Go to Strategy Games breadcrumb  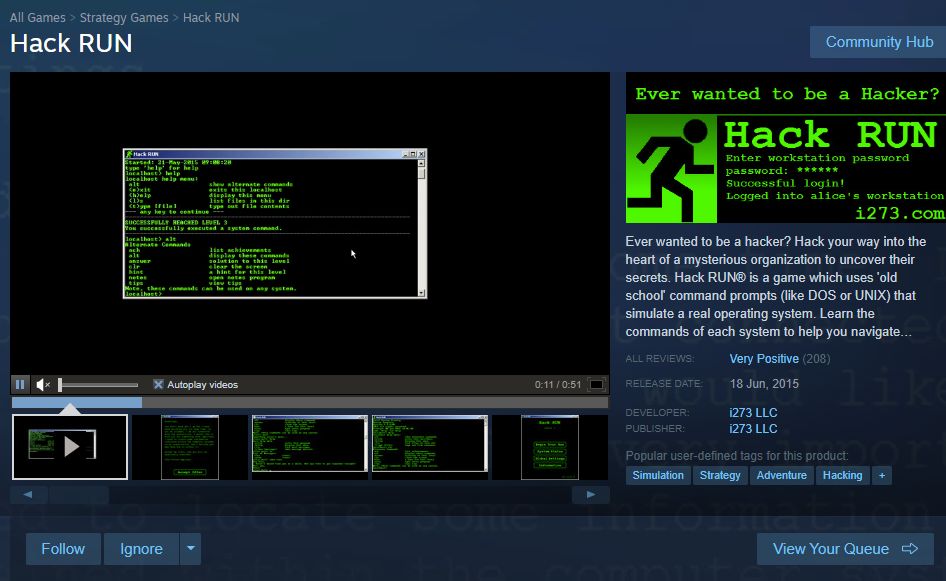(x=124, y=17)
